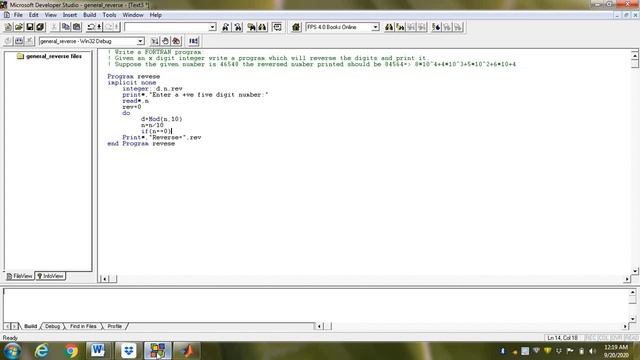The image size is (640, 360).
Task: Select the general_reverse files tree item
Action: click(x=53, y=56)
